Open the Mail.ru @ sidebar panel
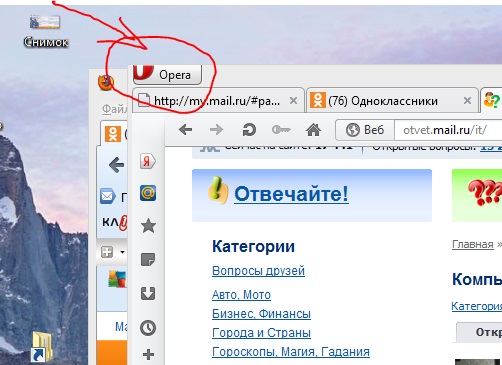 (148, 193)
